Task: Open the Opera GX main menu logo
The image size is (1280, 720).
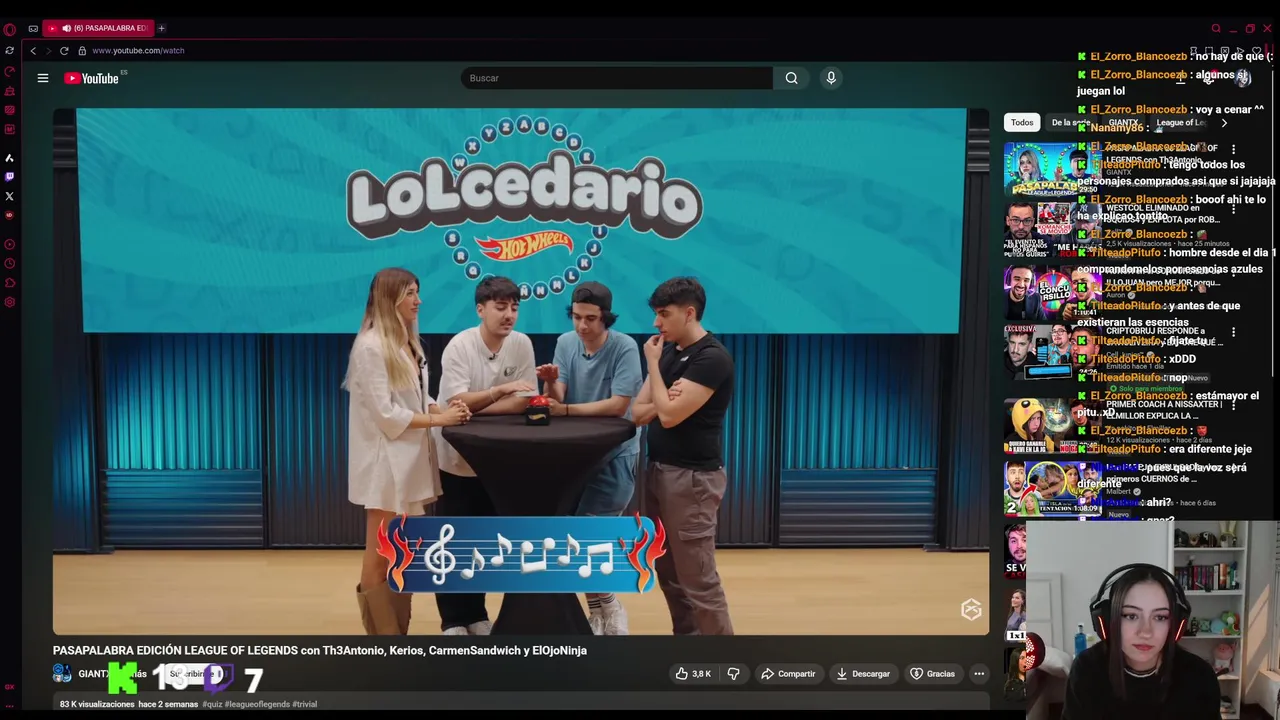Action: [9, 29]
